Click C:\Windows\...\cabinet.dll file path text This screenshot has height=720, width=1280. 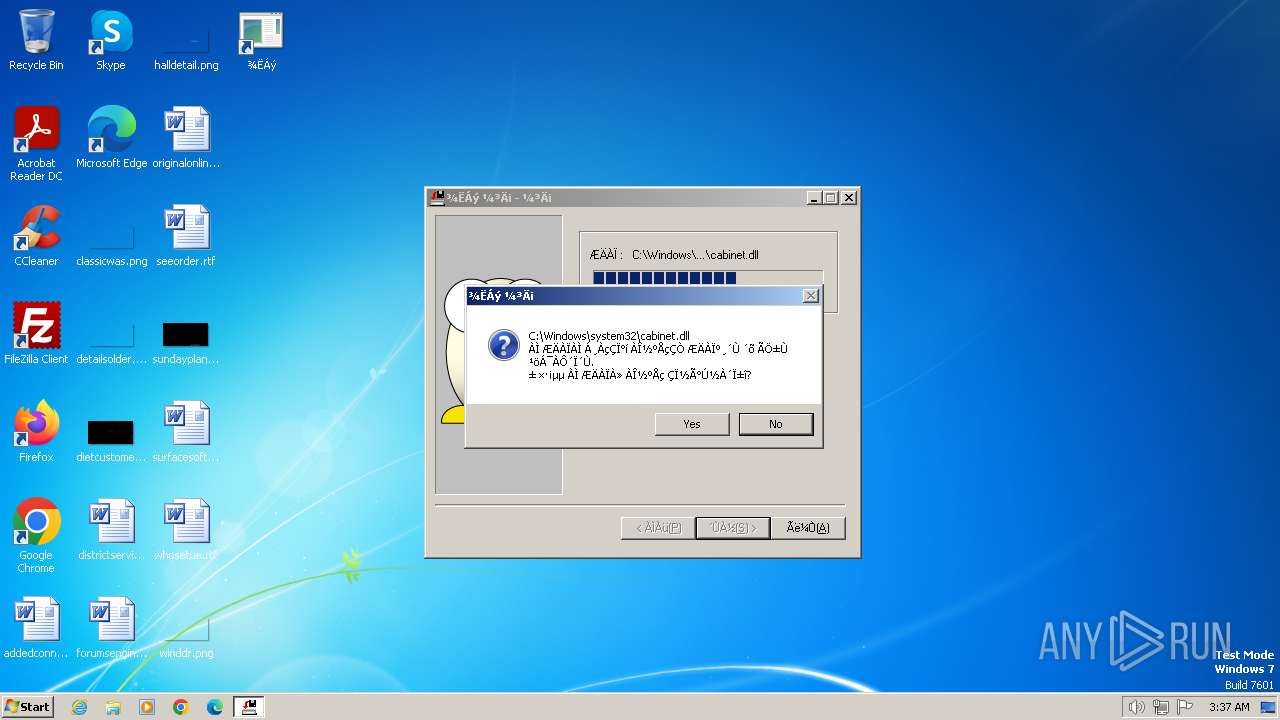click(695, 255)
